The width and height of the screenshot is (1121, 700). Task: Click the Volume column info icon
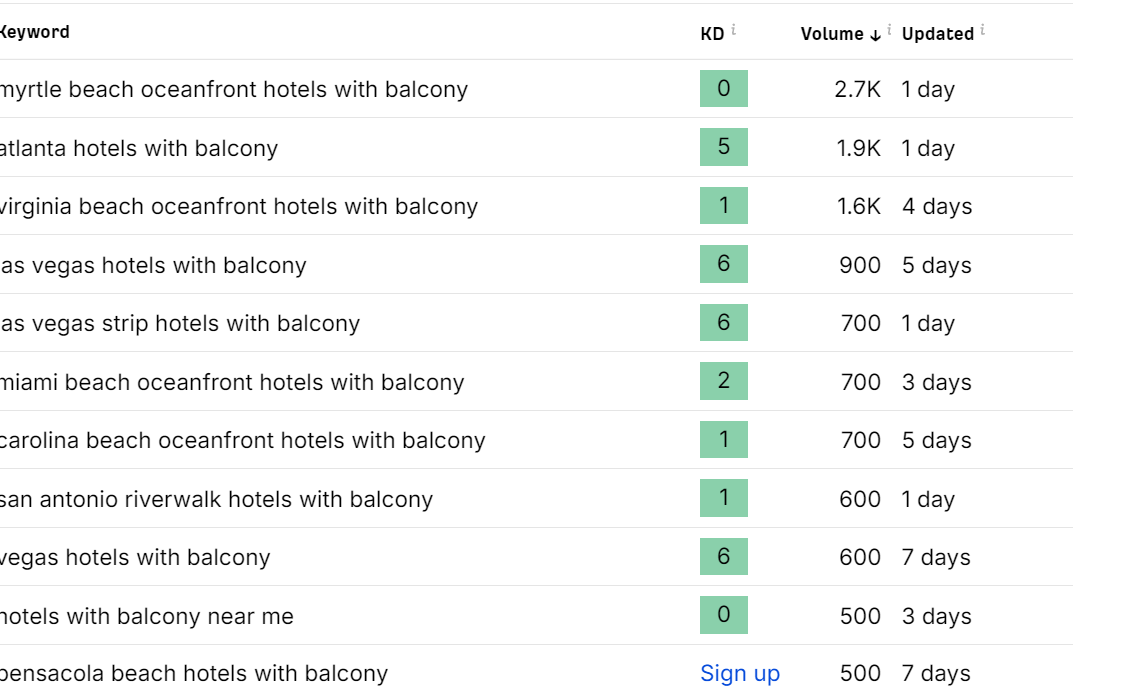coord(889,30)
